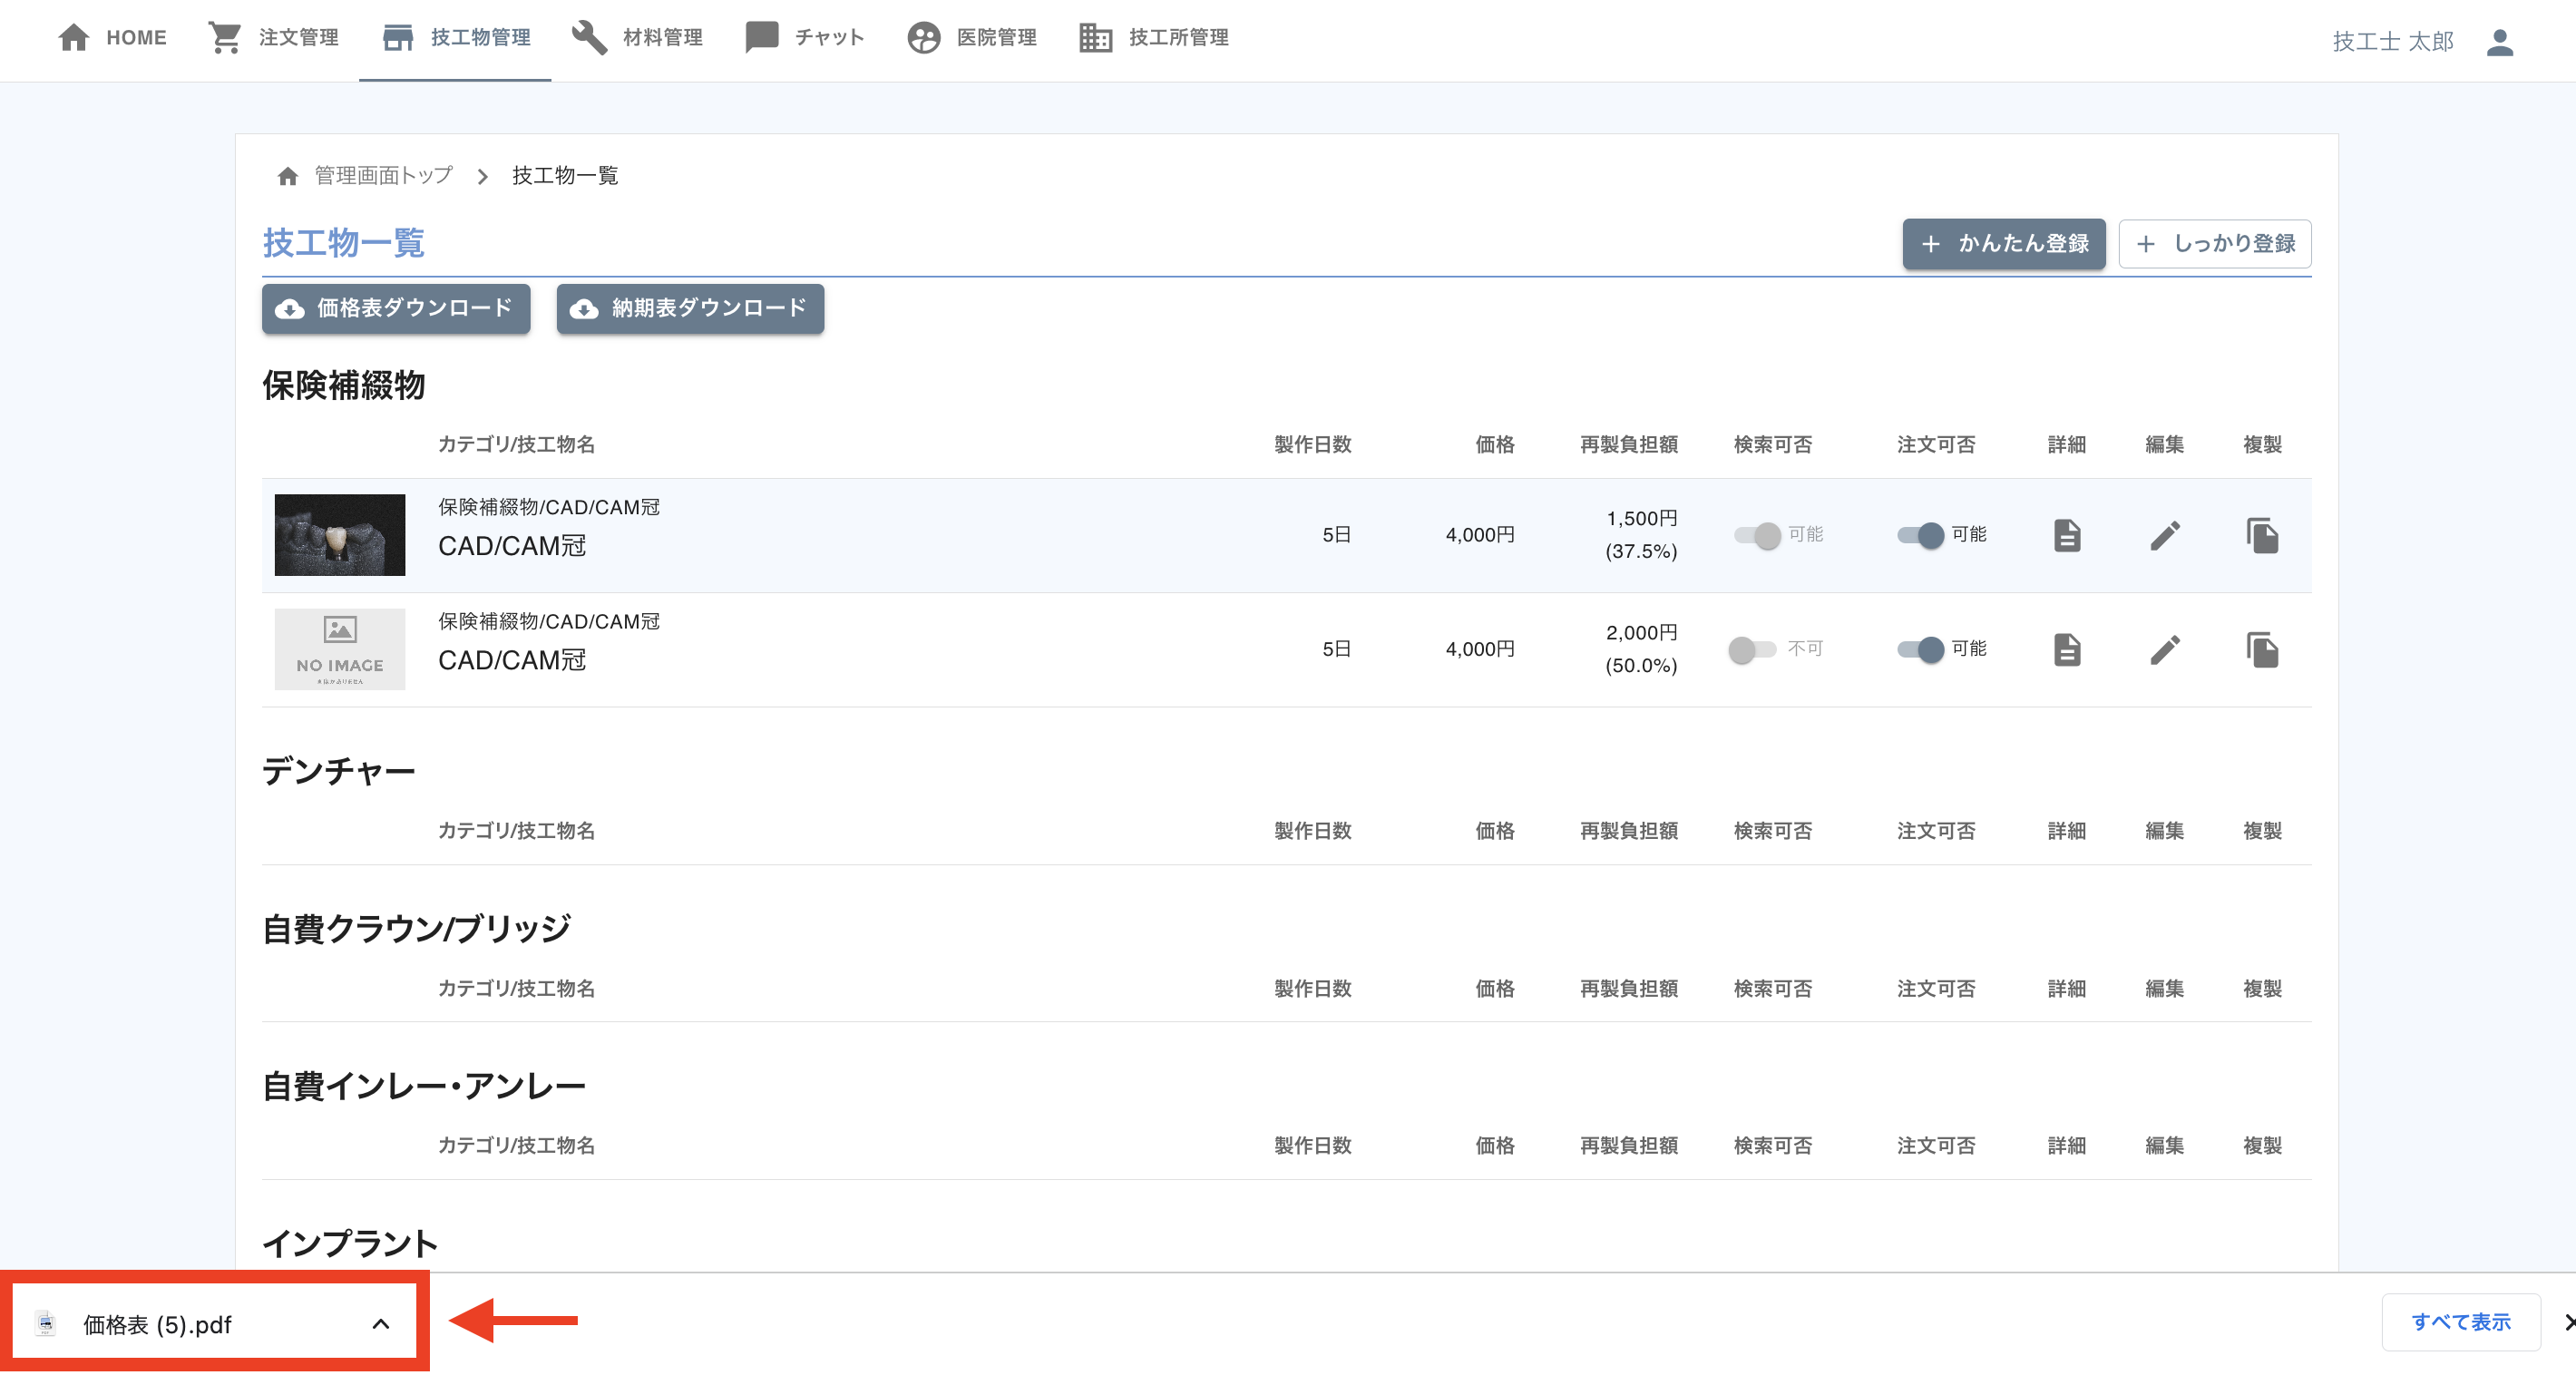
Task: Toggle 検索可否 switch on first CAD/CAM冠 row
Action: pos(1757,535)
